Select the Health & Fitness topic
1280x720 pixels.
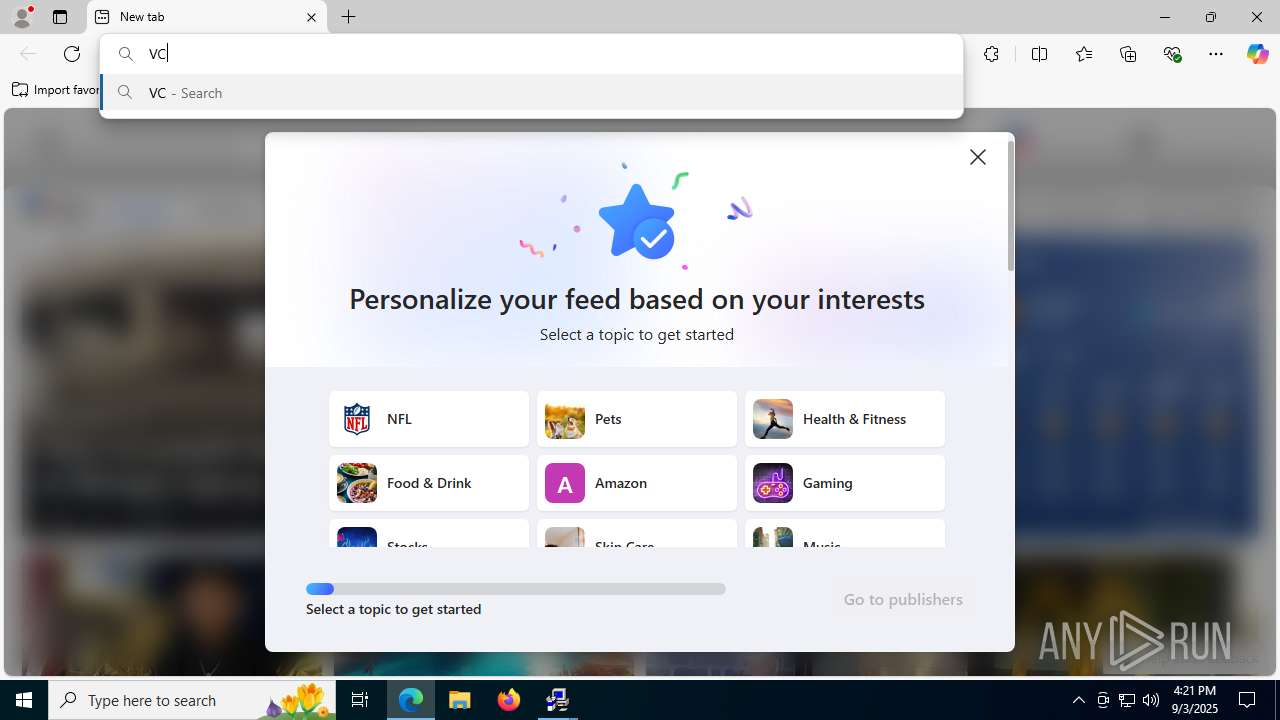(x=845, y=419)
